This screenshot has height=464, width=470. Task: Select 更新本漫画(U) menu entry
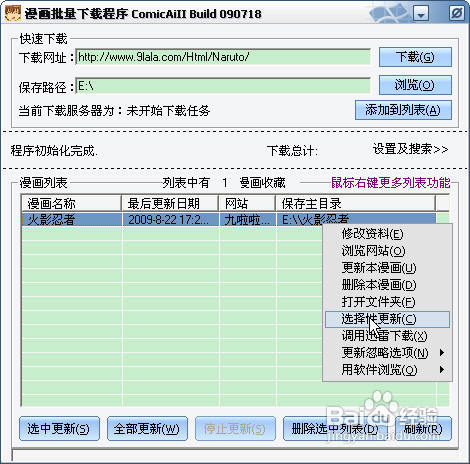point(387,268)
